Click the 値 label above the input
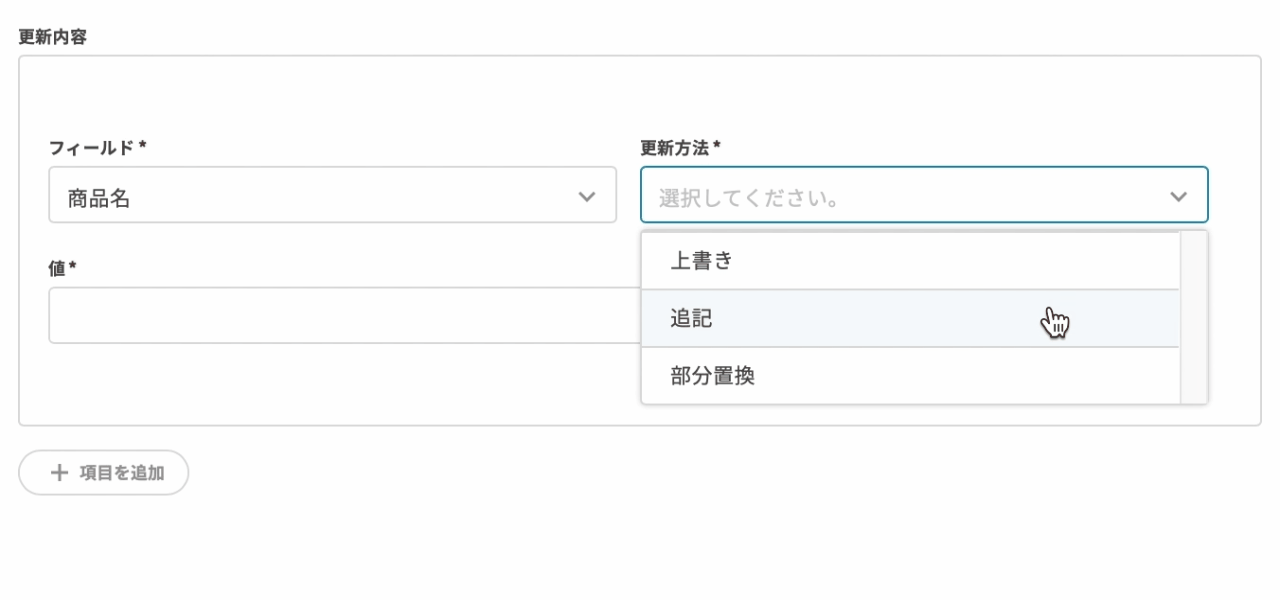The image size is (1280, 600). pyautogui.click(x=57, y=269)
